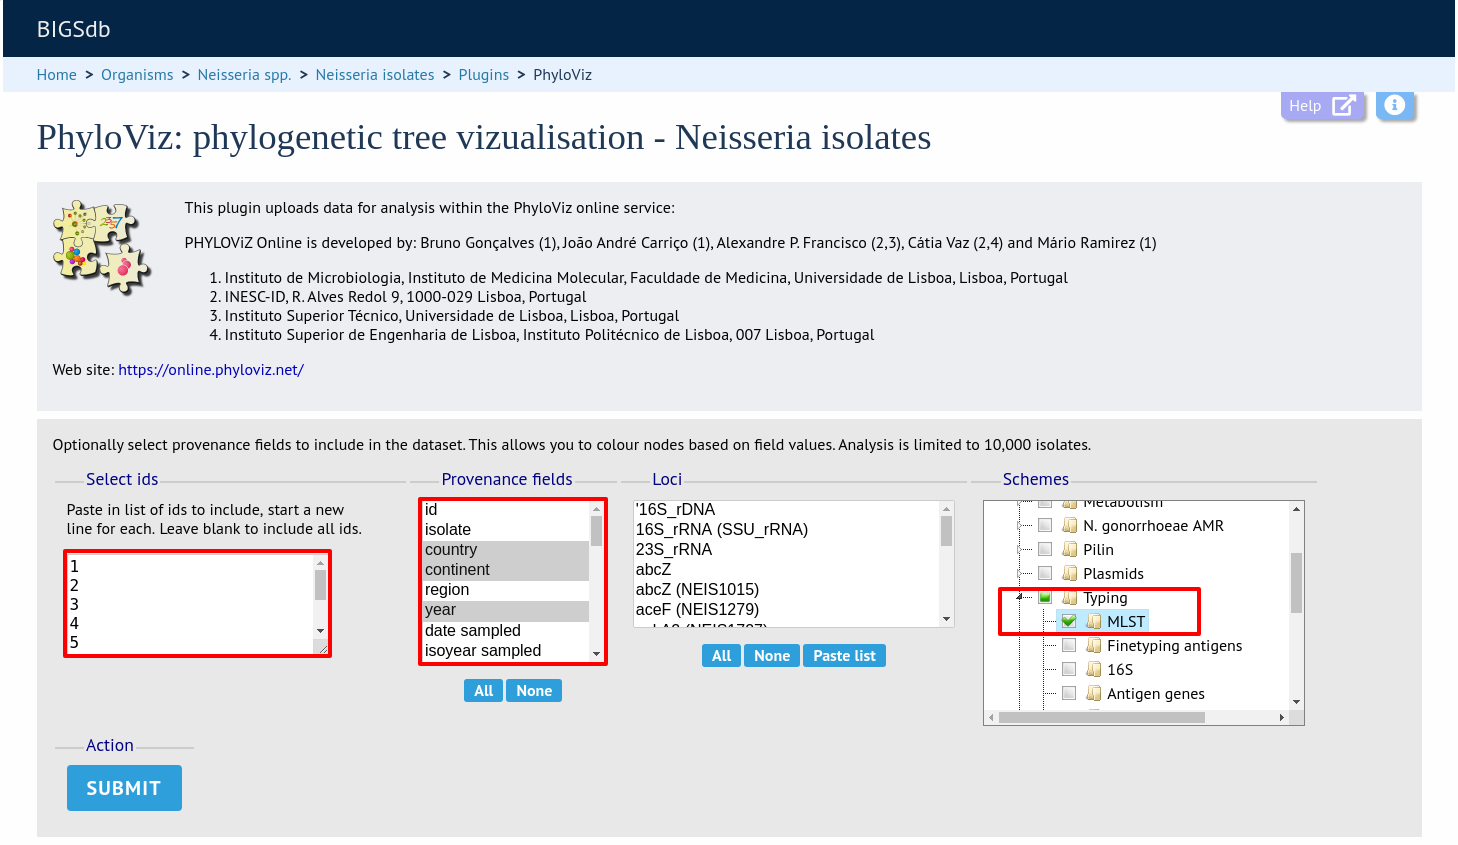
Task: Select 'isoyear sampled' in Provenance fields
Action: click(x=506, y=651)
